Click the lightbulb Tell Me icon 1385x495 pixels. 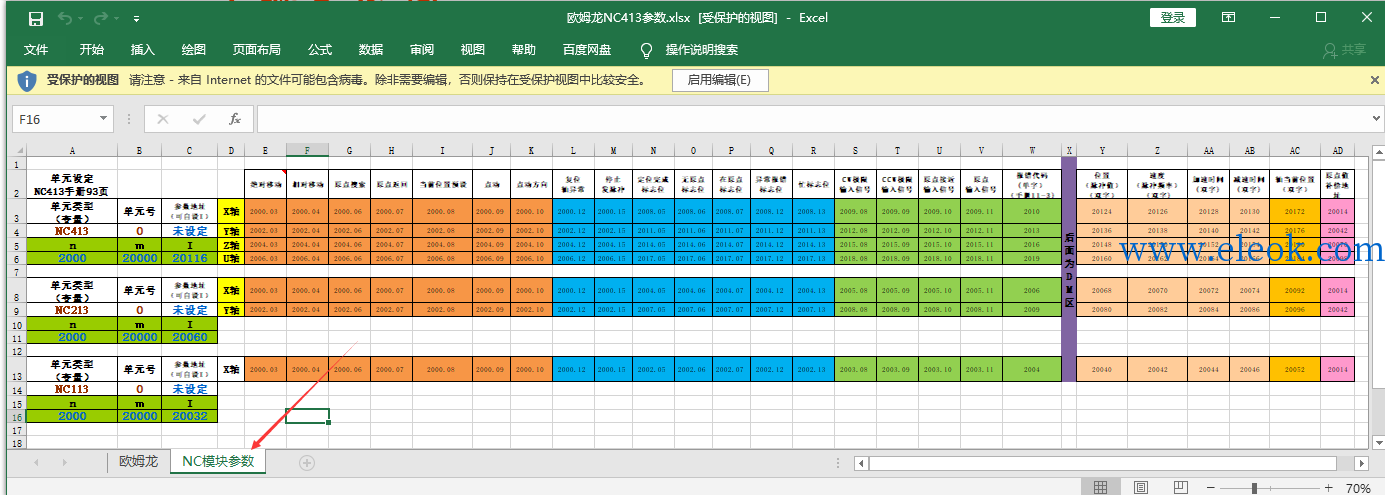pyautogui.click(x=646, y=50)
